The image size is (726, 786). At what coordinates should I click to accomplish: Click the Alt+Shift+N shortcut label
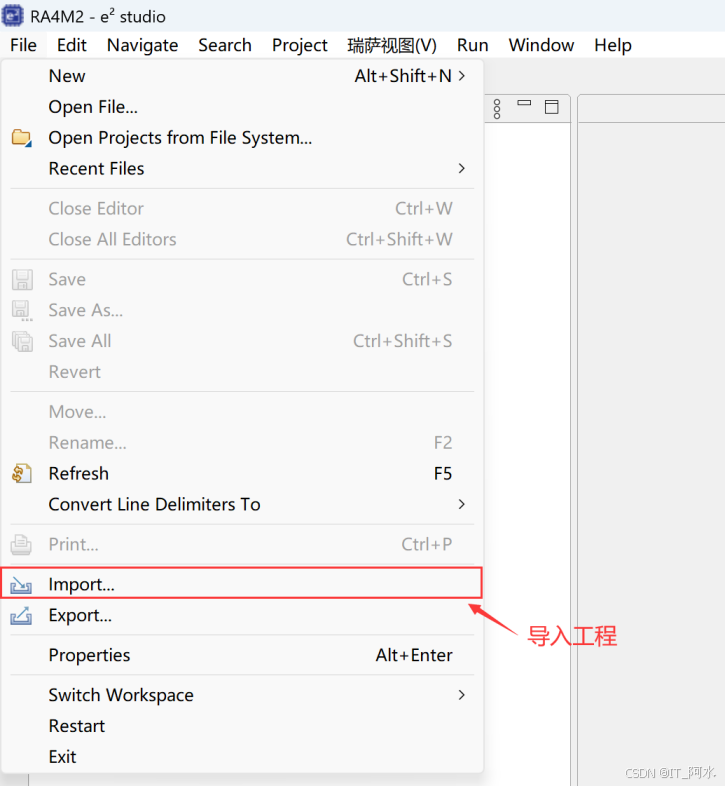coord(403,76)
